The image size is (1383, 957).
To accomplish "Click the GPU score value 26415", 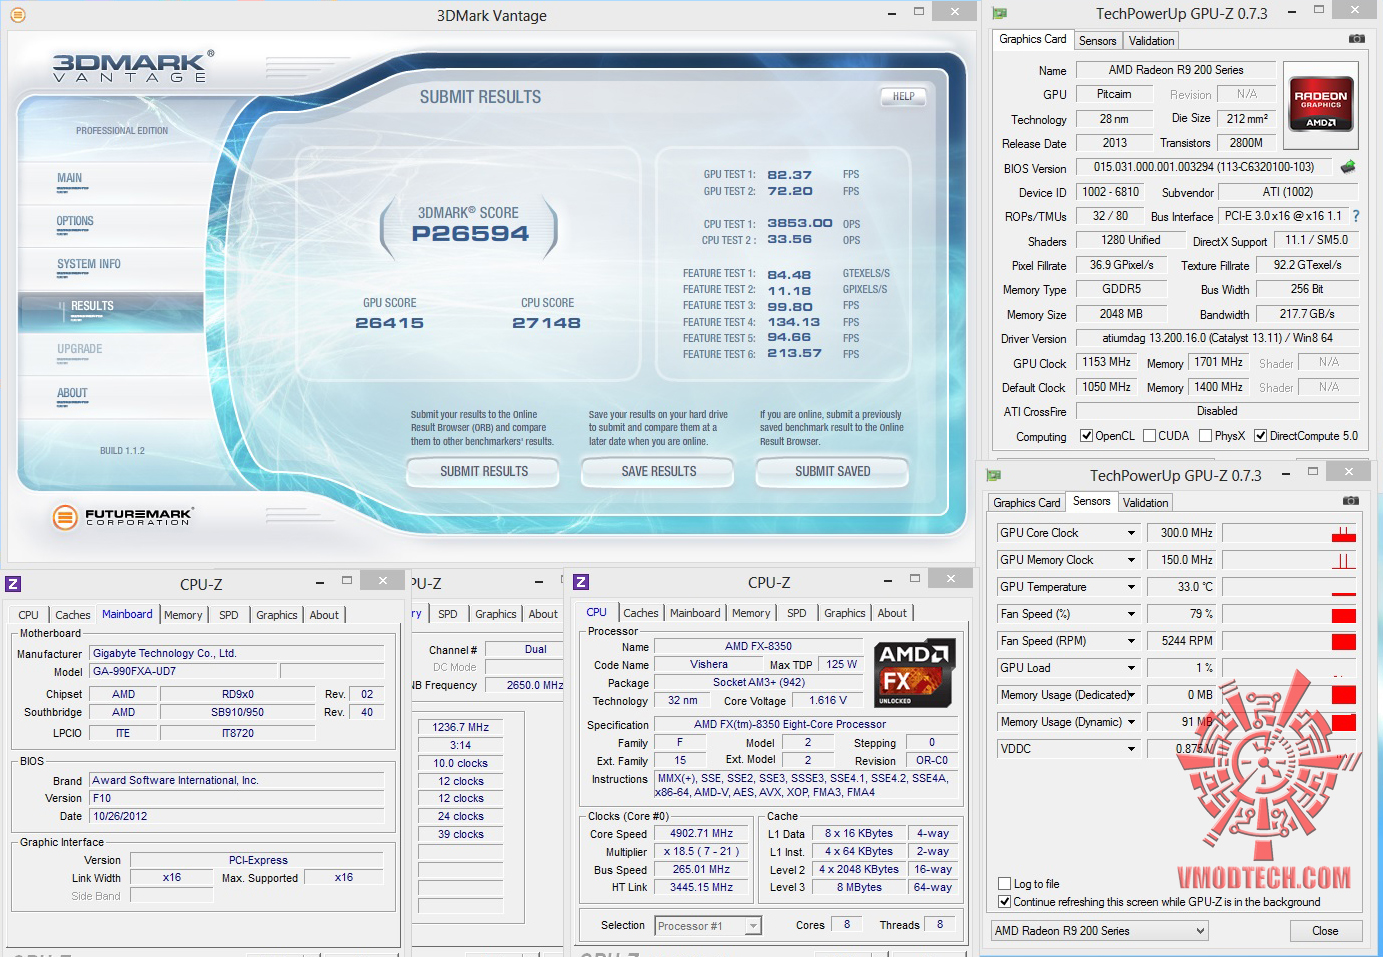I will click(390, 323).
